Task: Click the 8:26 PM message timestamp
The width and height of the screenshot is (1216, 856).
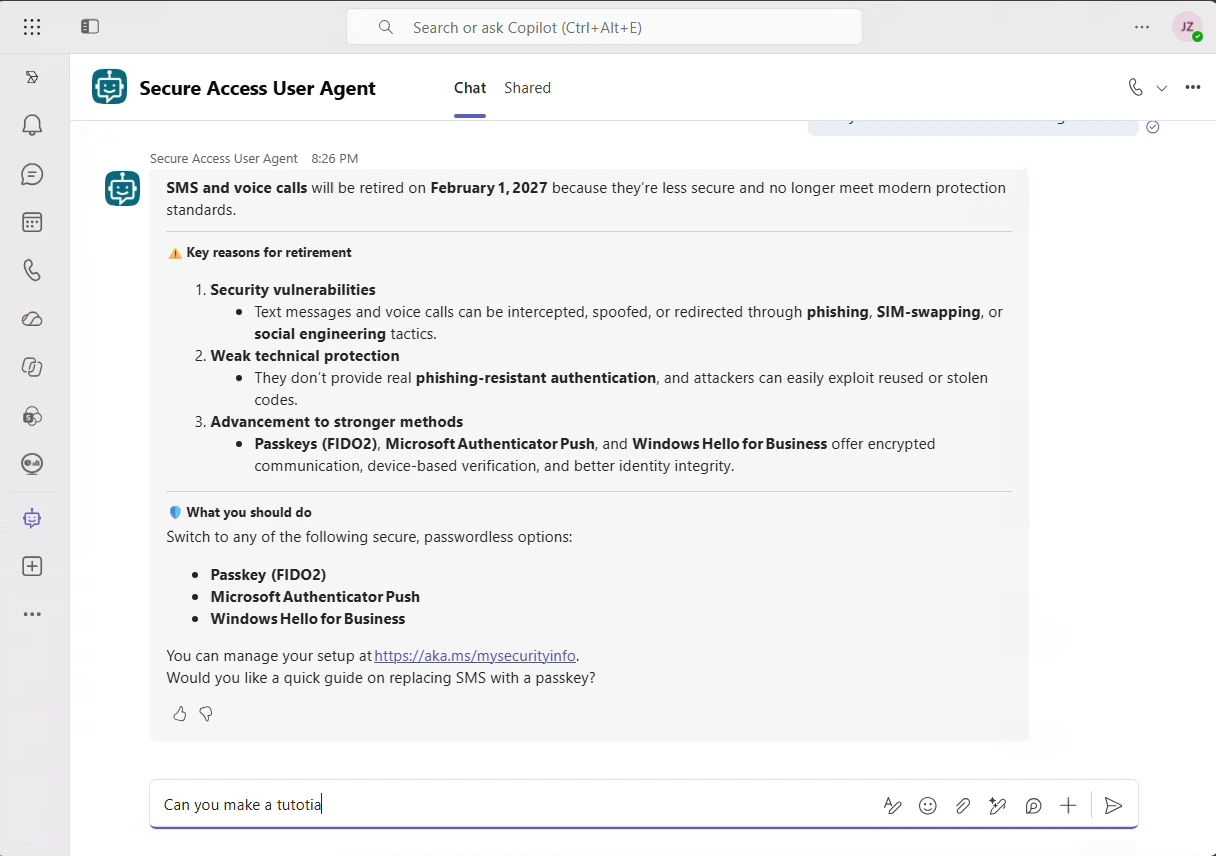Action: (335, 158)
